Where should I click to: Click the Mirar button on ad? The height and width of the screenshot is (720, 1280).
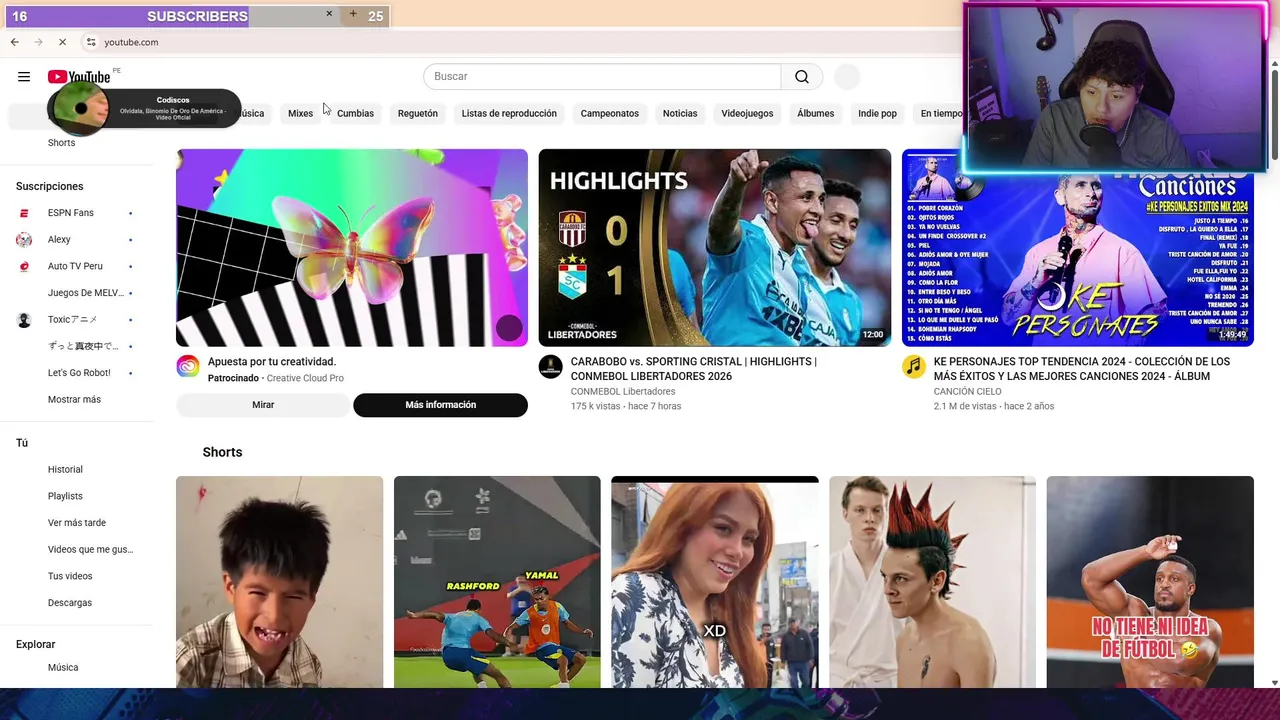pyautogui.click(x=263, y=405)
